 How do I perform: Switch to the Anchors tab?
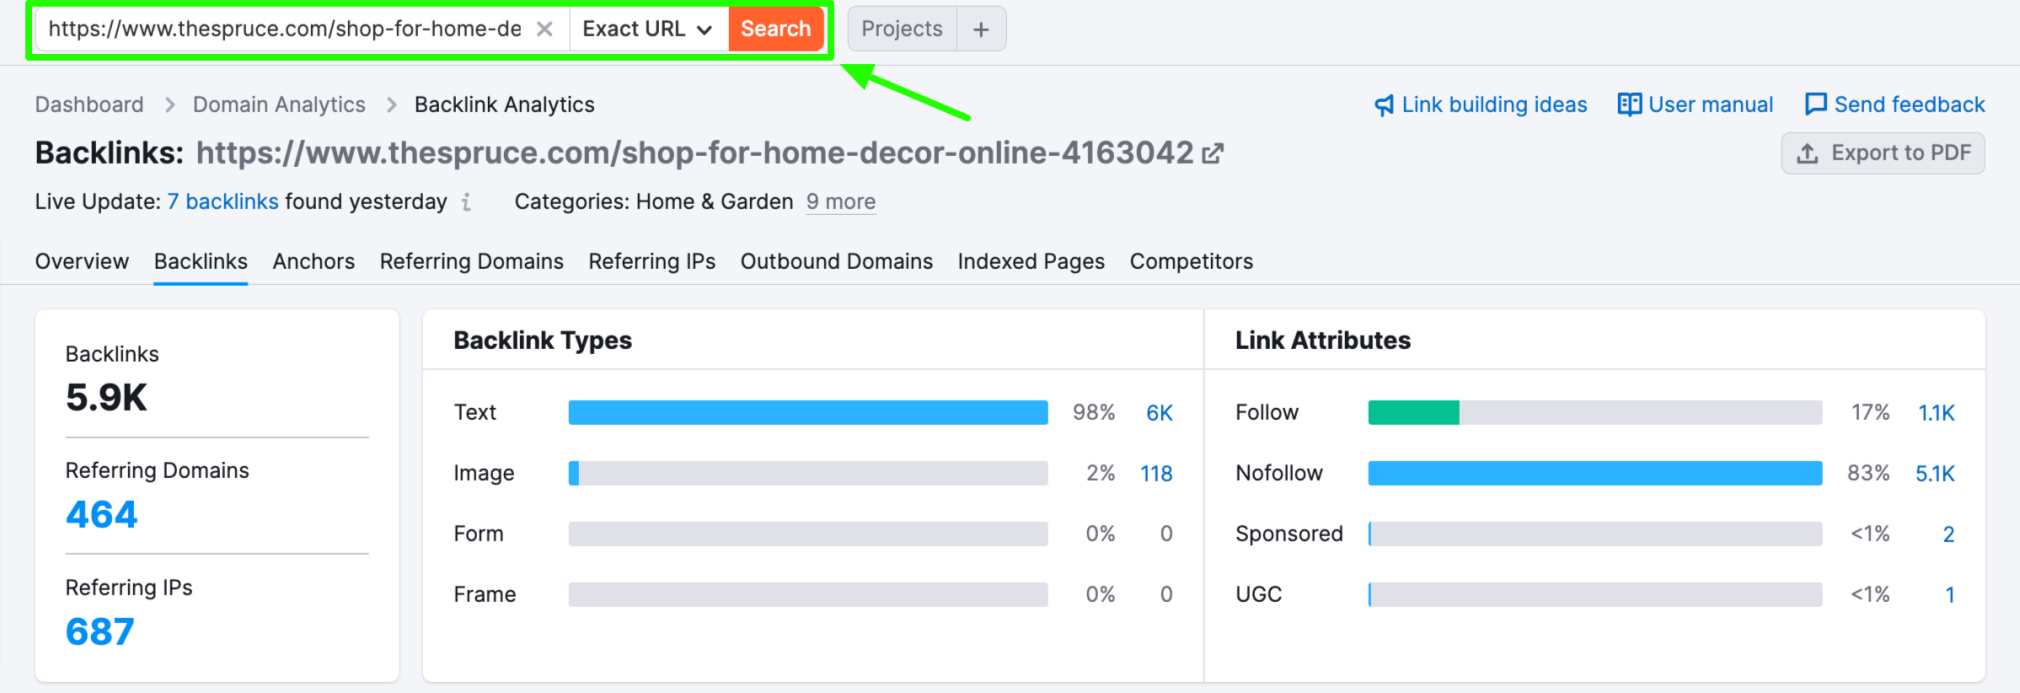pos(314,262)
